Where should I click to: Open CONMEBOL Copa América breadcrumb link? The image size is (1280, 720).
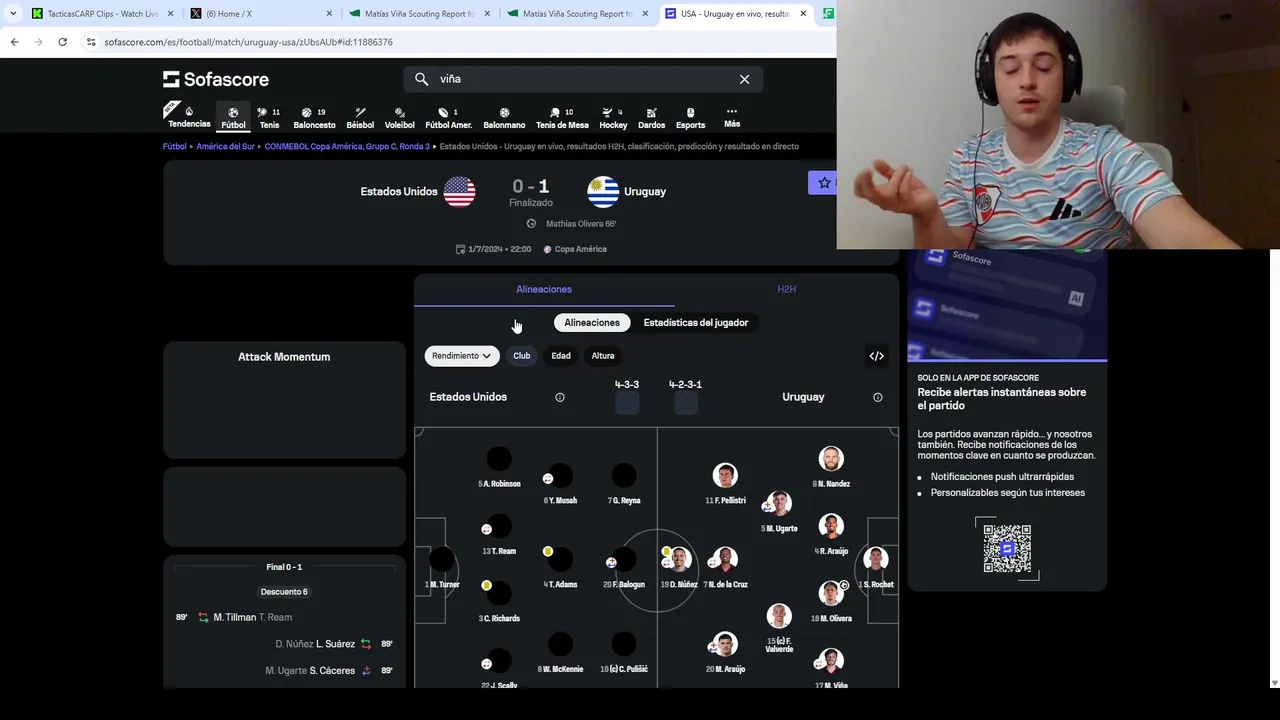tap(347, 146)
